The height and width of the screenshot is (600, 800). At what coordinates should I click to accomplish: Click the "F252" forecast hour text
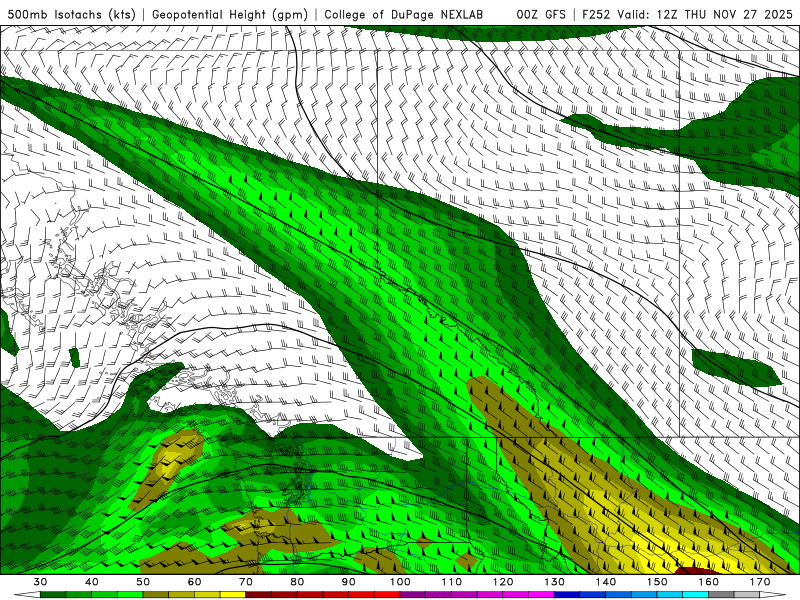coord(596,15)
